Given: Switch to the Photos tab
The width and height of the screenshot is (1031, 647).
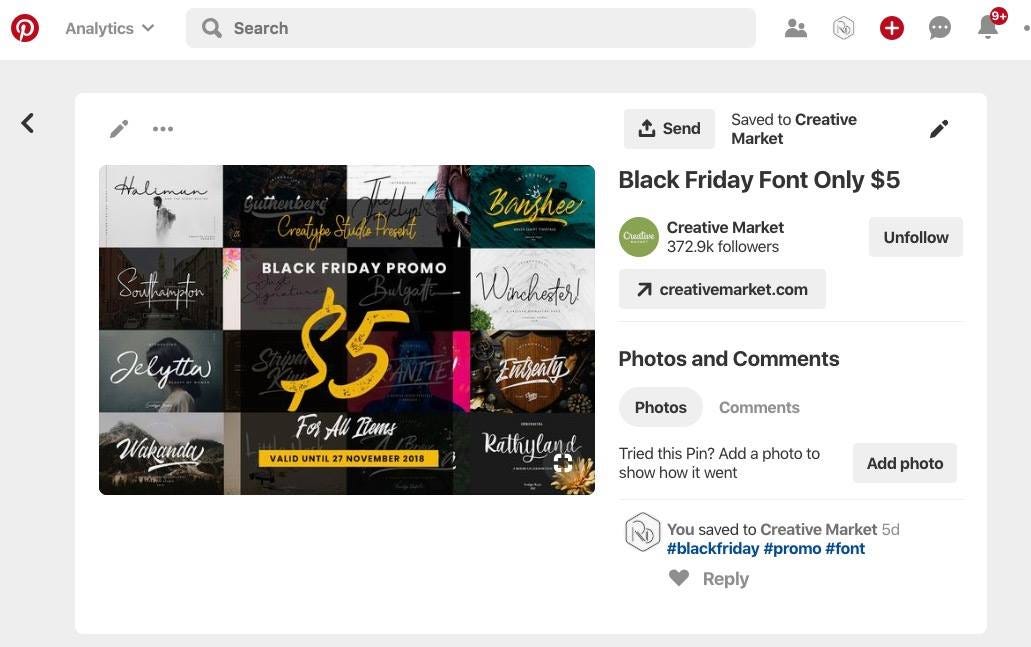Looking at the screenshot, I should 660,407.
